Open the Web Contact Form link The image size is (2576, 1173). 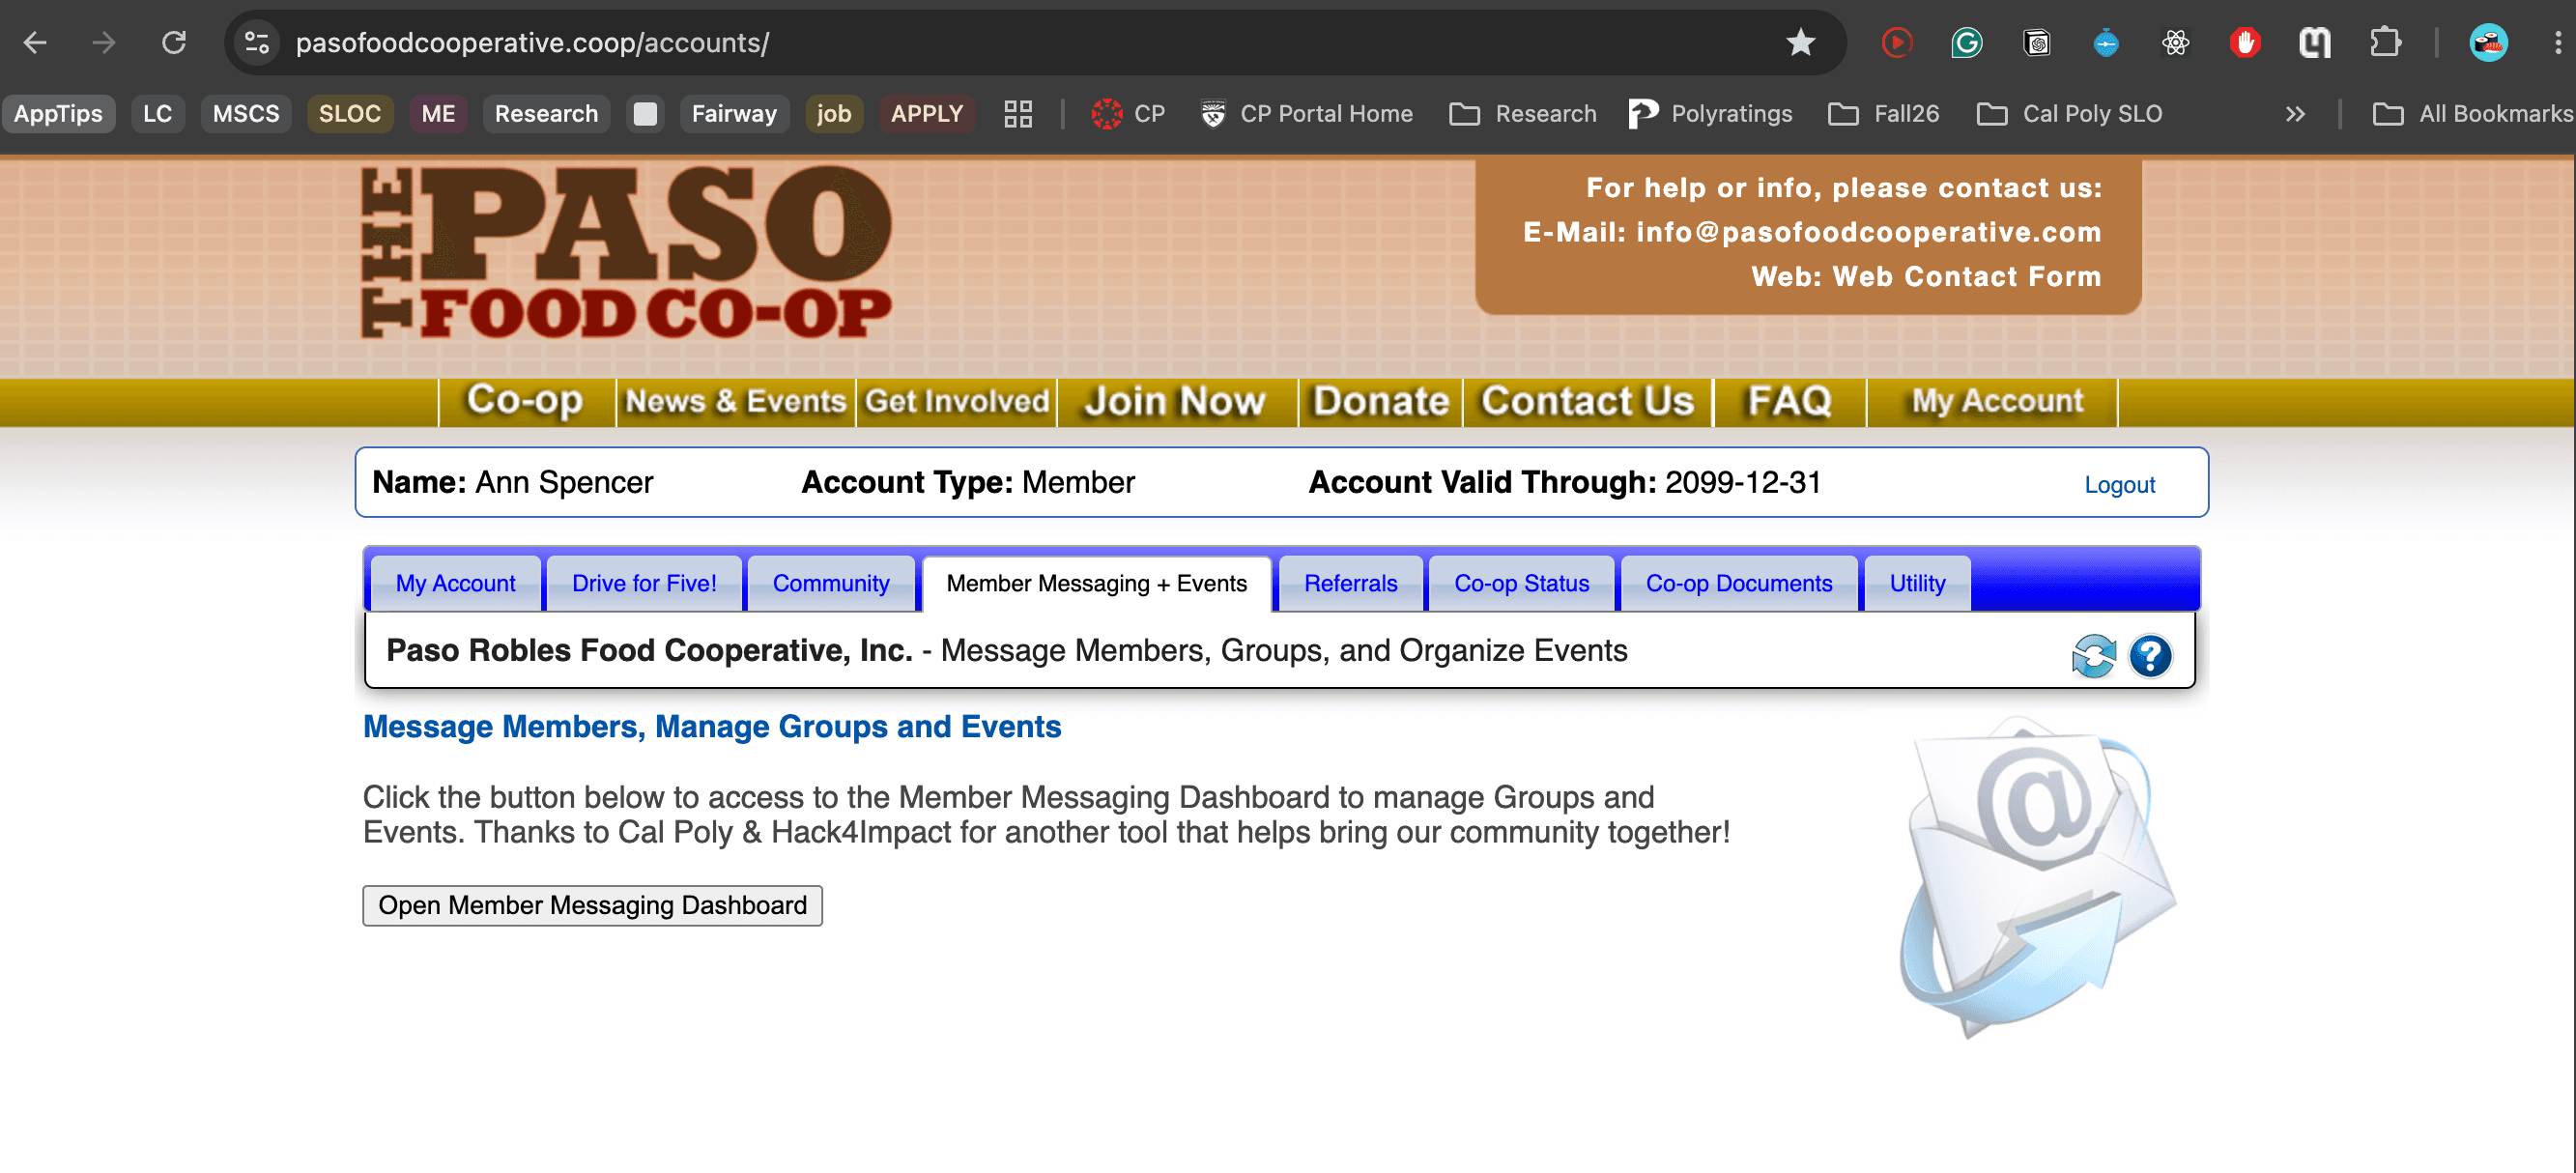click(x=1966, y=276)
